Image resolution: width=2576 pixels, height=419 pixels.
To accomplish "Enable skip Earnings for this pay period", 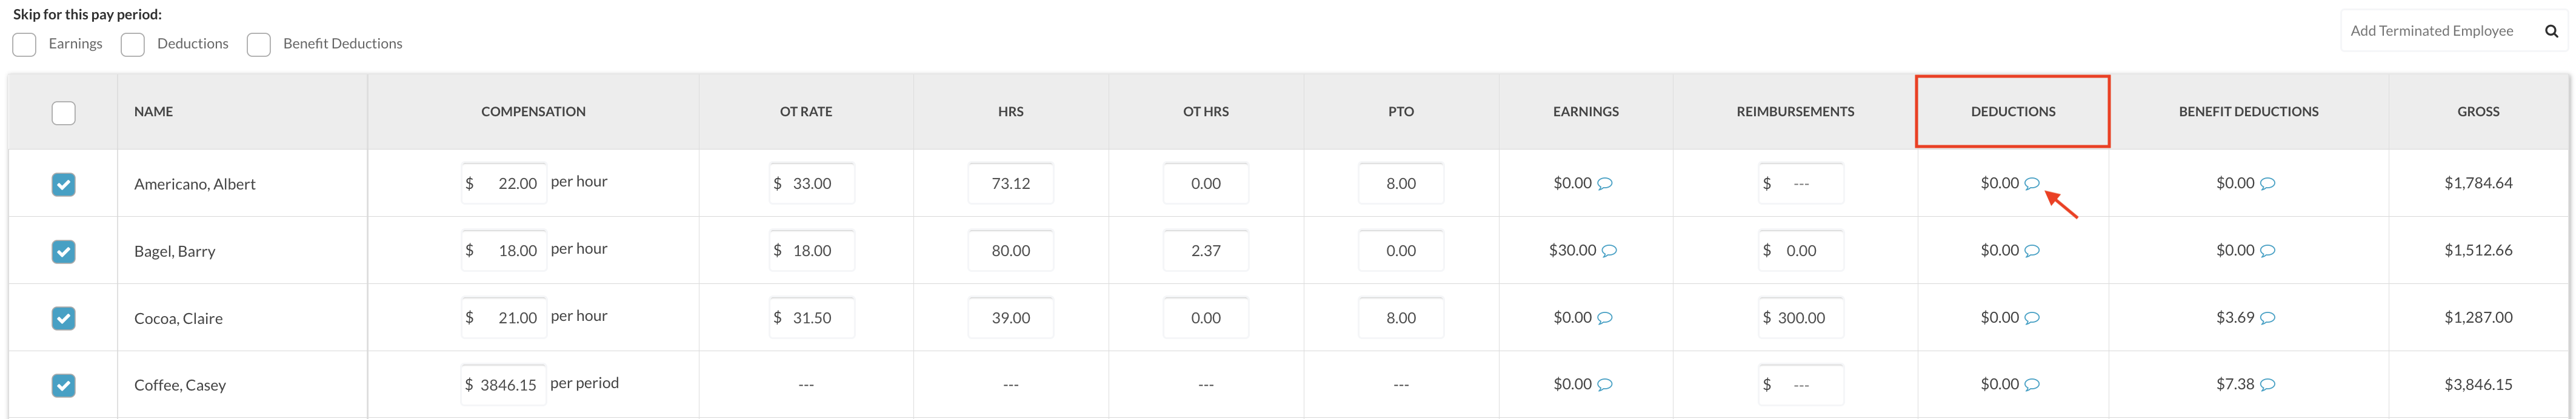I will tap(25, 45).
